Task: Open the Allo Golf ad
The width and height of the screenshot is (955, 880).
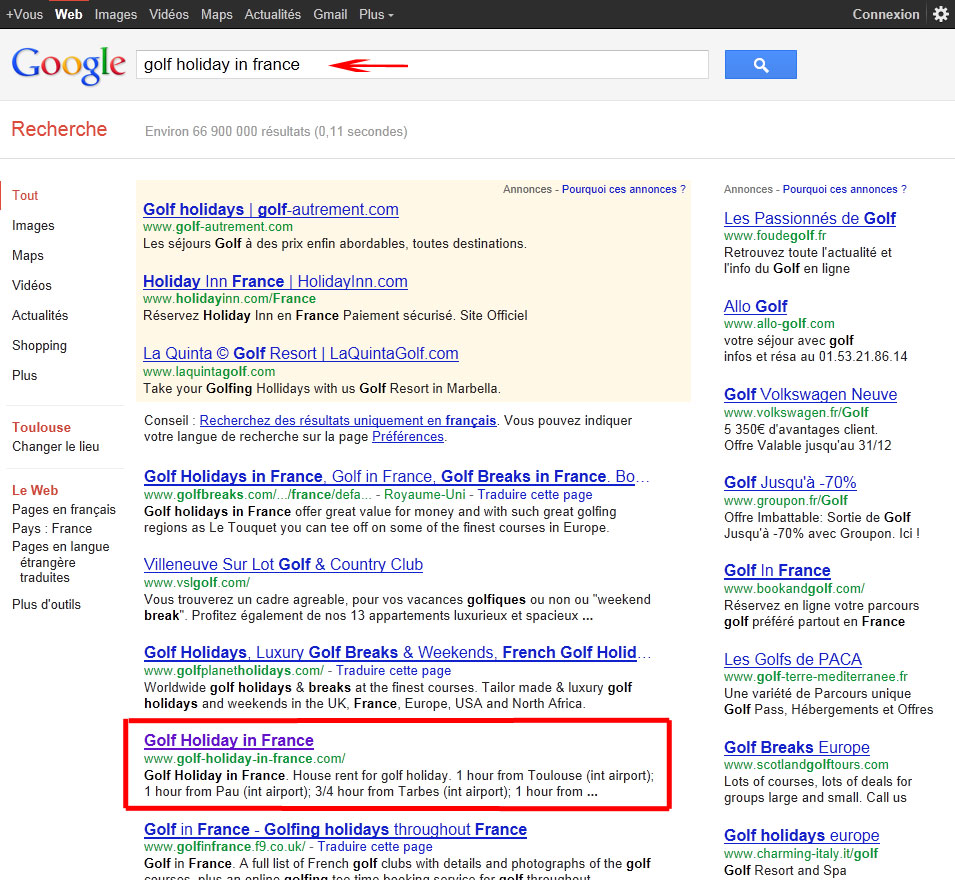Action: pyautogui.click(x=755, y=306)
